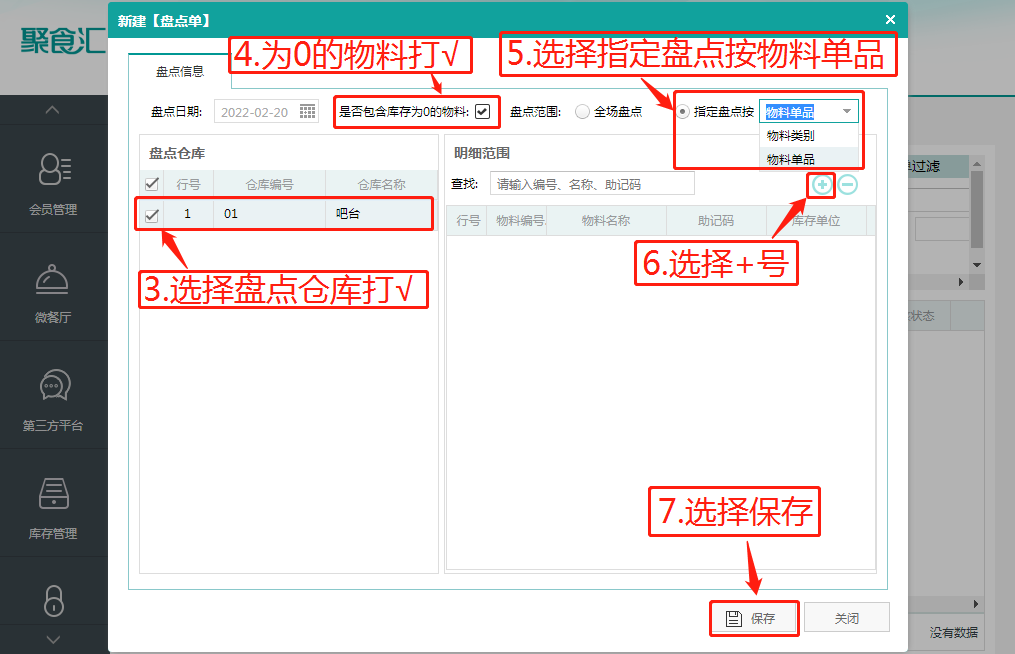Open 库存管理 sidebar module
Image resolution: width=1015 pixels, height=654 pixels.
[x=53, y=508]
